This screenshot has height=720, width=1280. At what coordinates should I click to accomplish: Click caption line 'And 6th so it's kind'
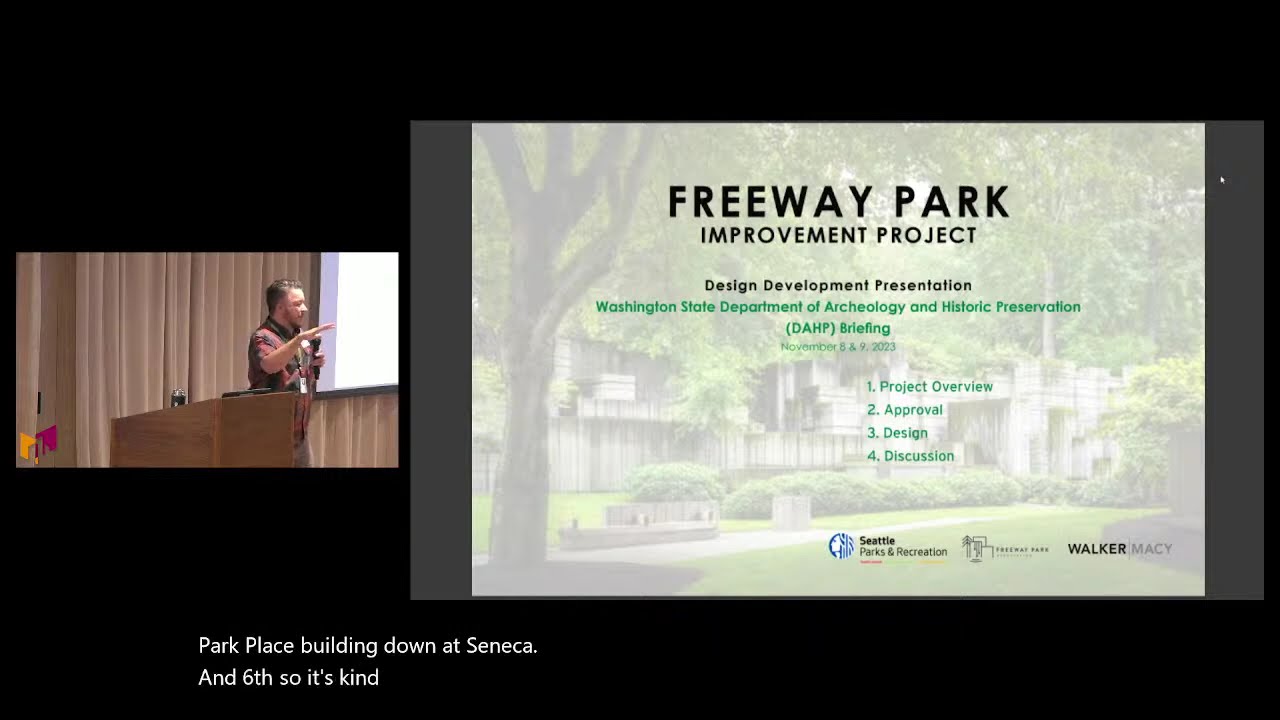289,678
